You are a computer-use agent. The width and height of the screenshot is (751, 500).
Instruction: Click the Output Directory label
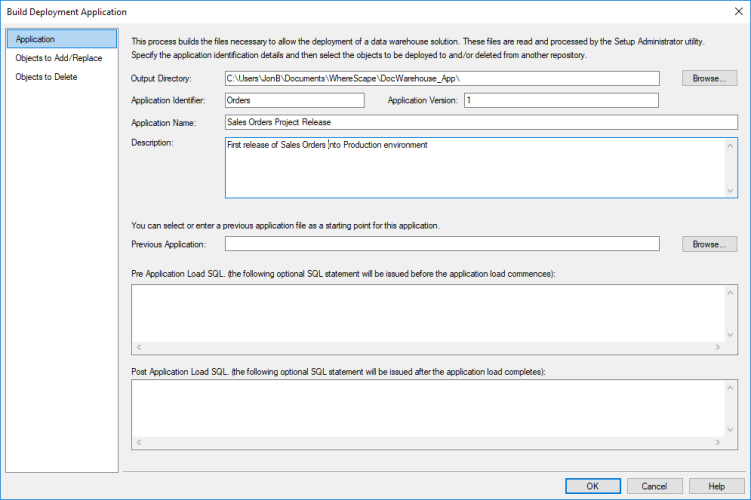(x=161, y=79)
